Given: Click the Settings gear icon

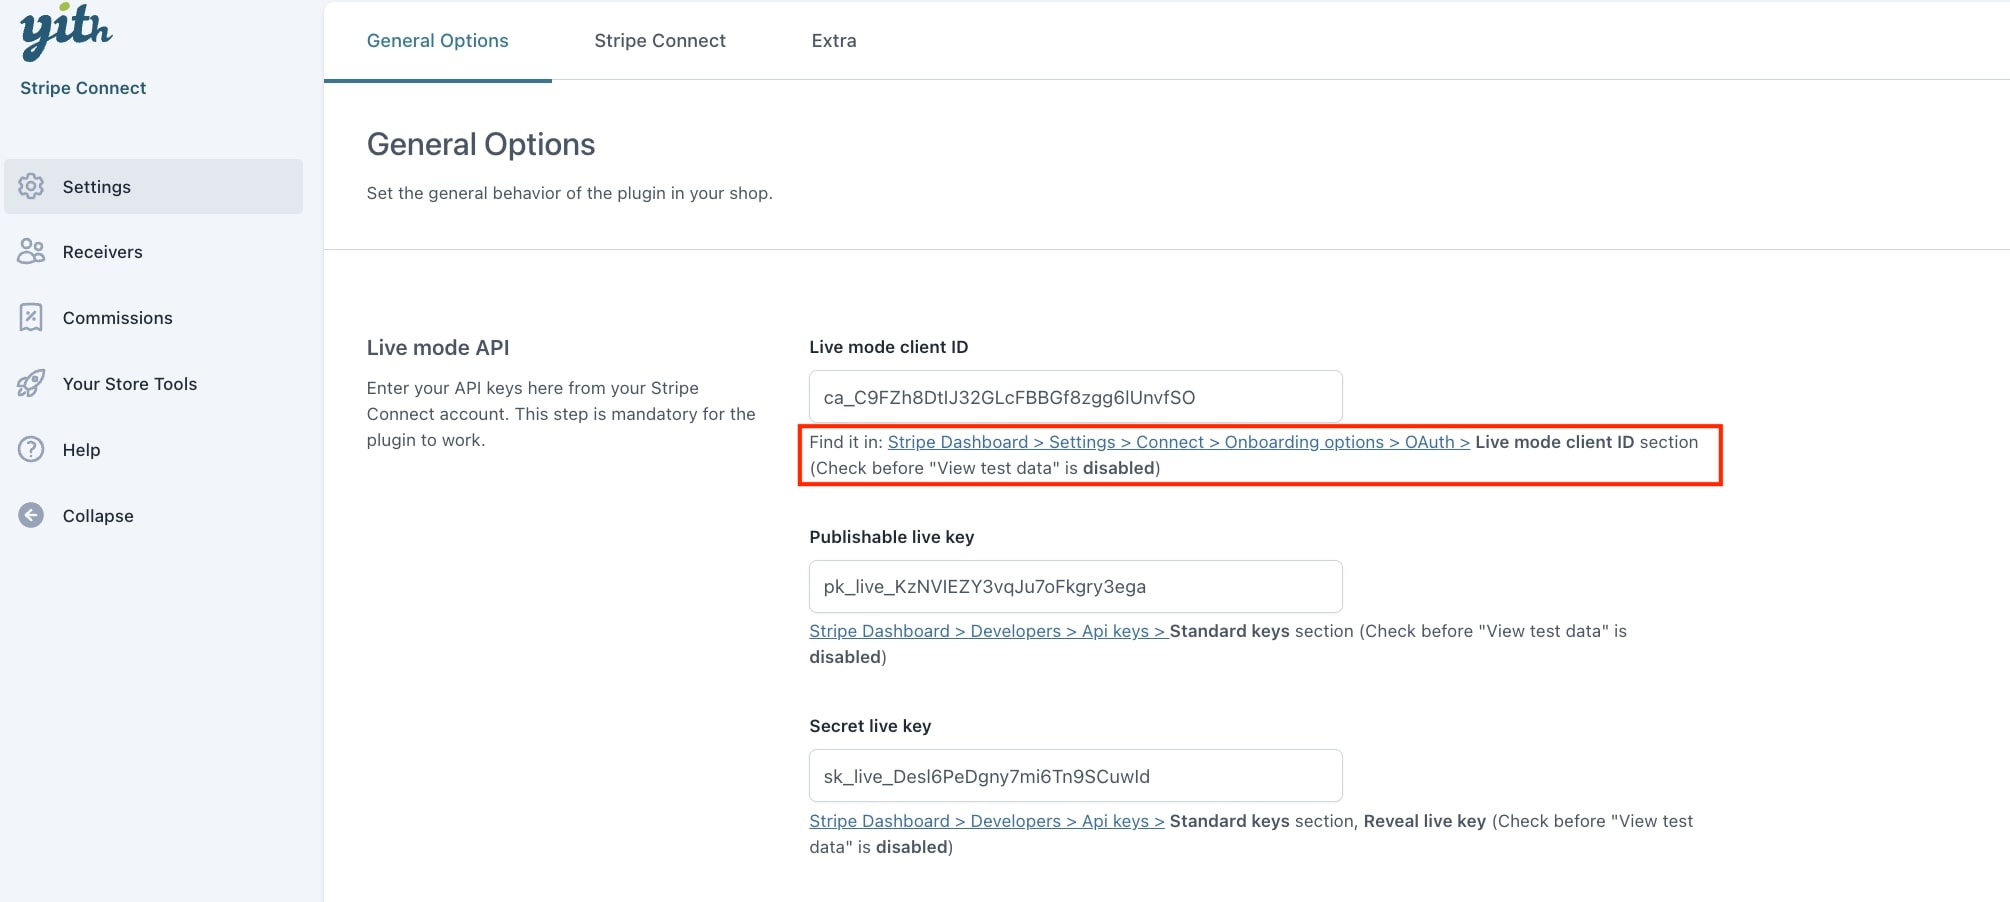Looking at the screenshot, I should point(31,186).
